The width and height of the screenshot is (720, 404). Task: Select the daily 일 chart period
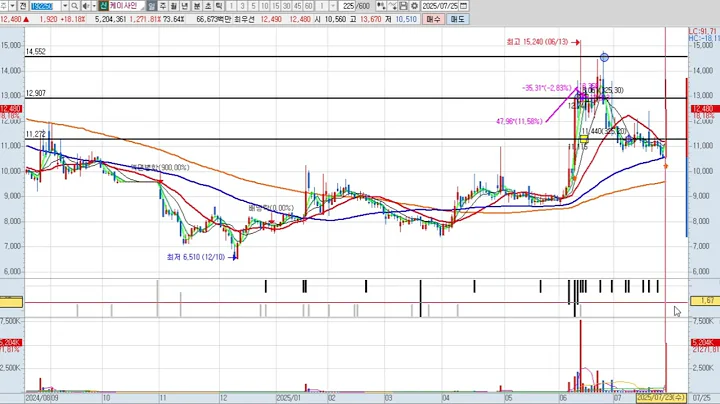tap(152, 6)
